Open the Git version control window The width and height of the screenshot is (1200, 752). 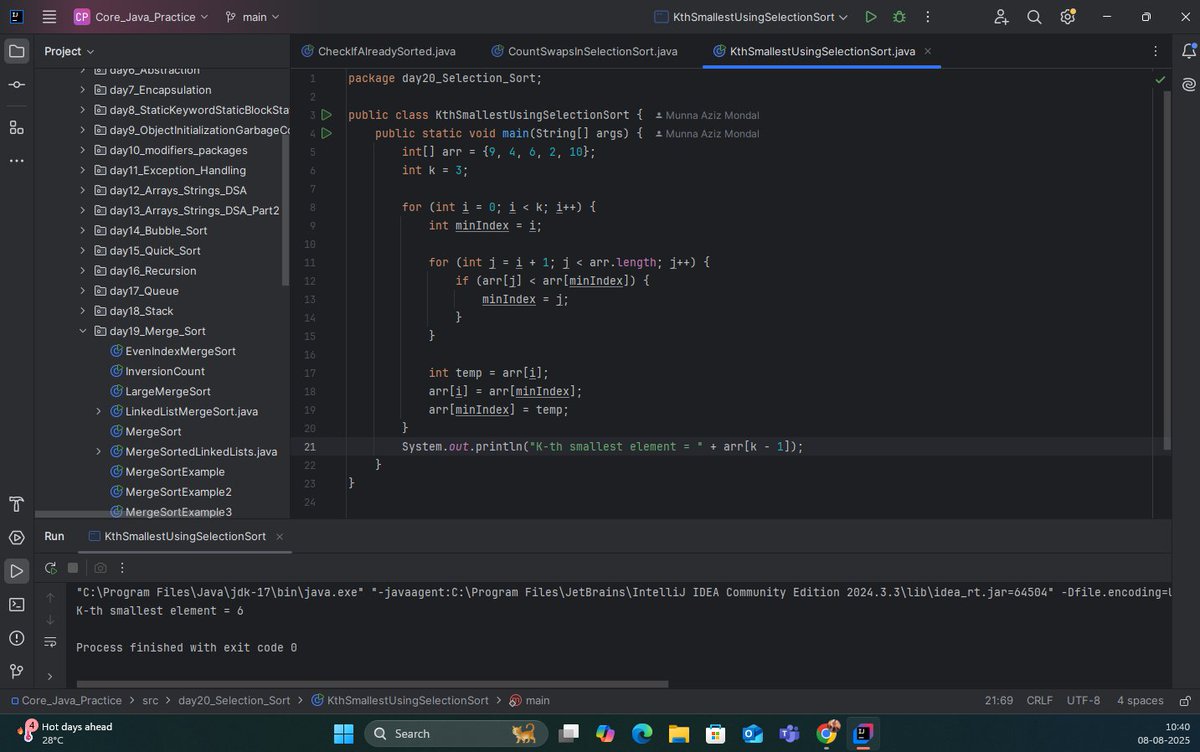pos(16,671)
